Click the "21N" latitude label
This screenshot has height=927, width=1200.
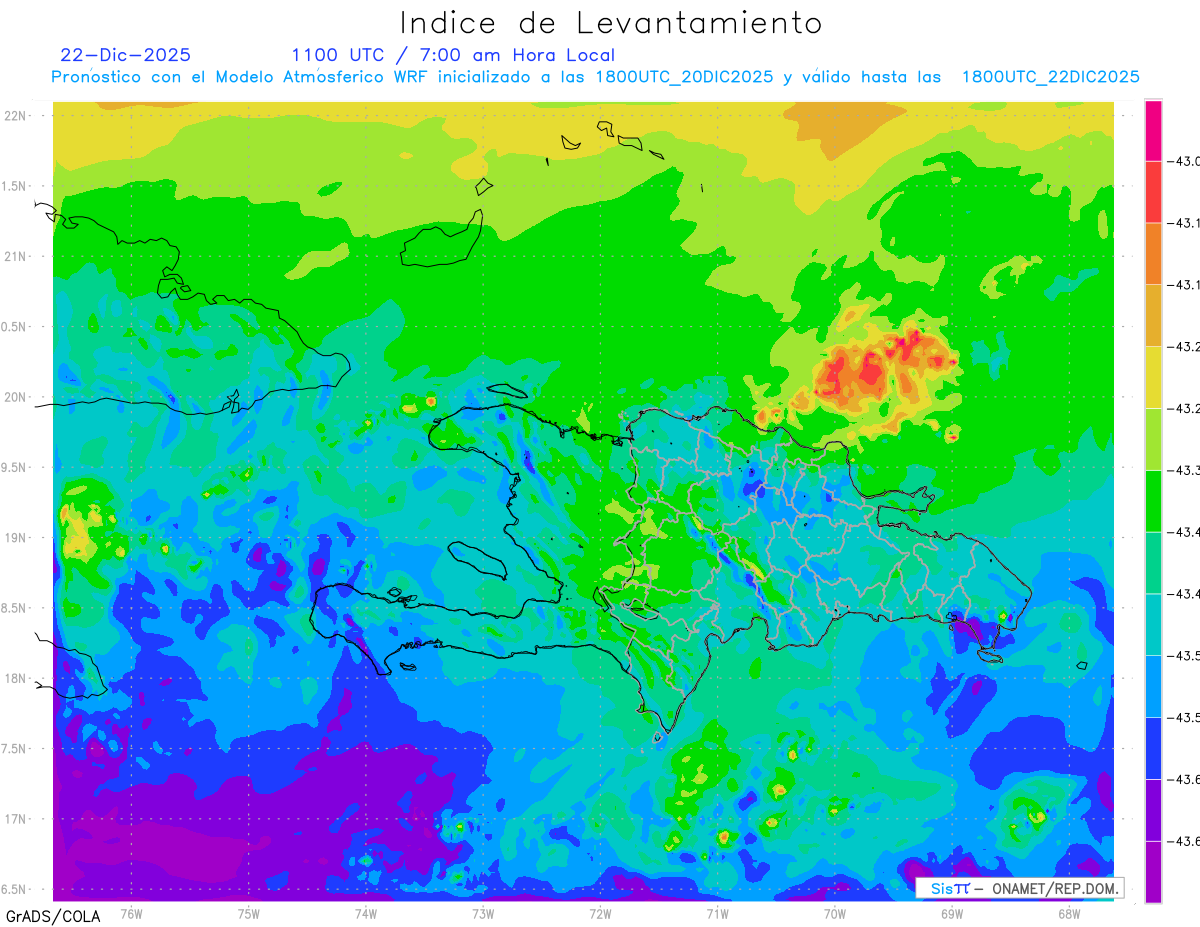(x=16, y=256)
